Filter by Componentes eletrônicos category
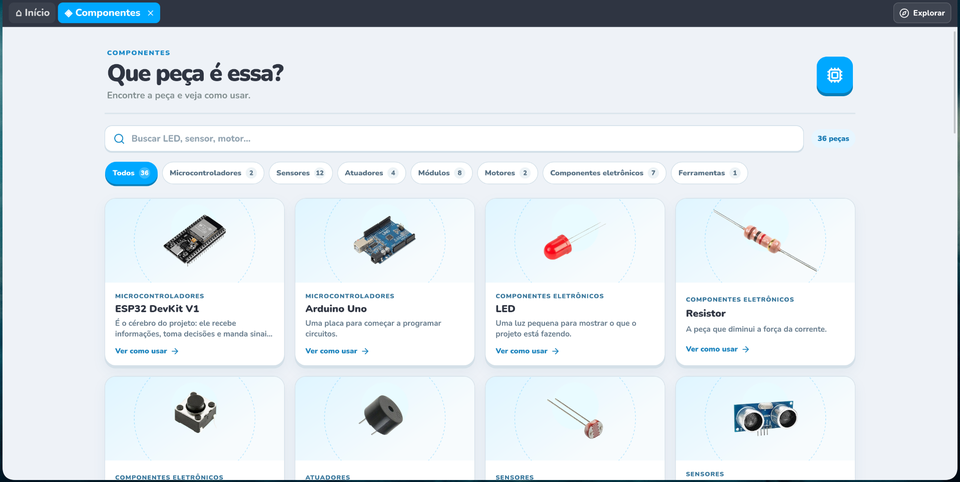Viewport: 960px width, 482px height. [604, 173]
